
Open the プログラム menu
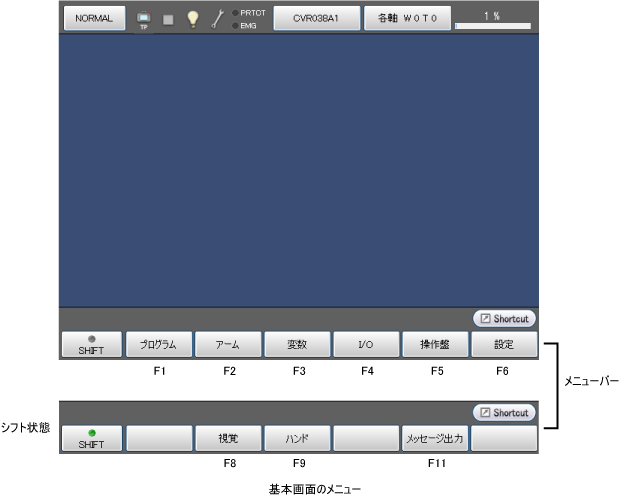pyautogui.click(x=158, y=345)
